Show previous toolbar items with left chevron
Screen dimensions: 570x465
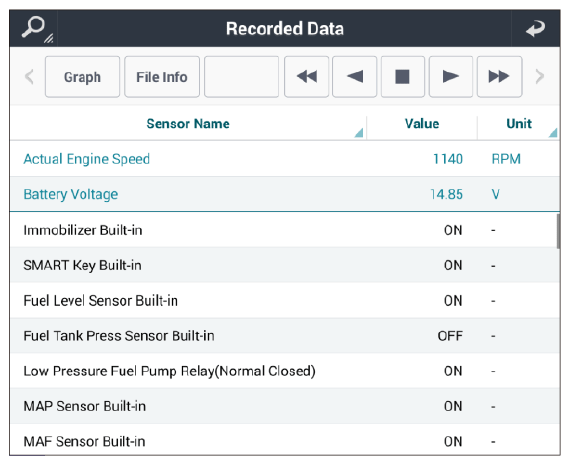(x=29, y=77)
